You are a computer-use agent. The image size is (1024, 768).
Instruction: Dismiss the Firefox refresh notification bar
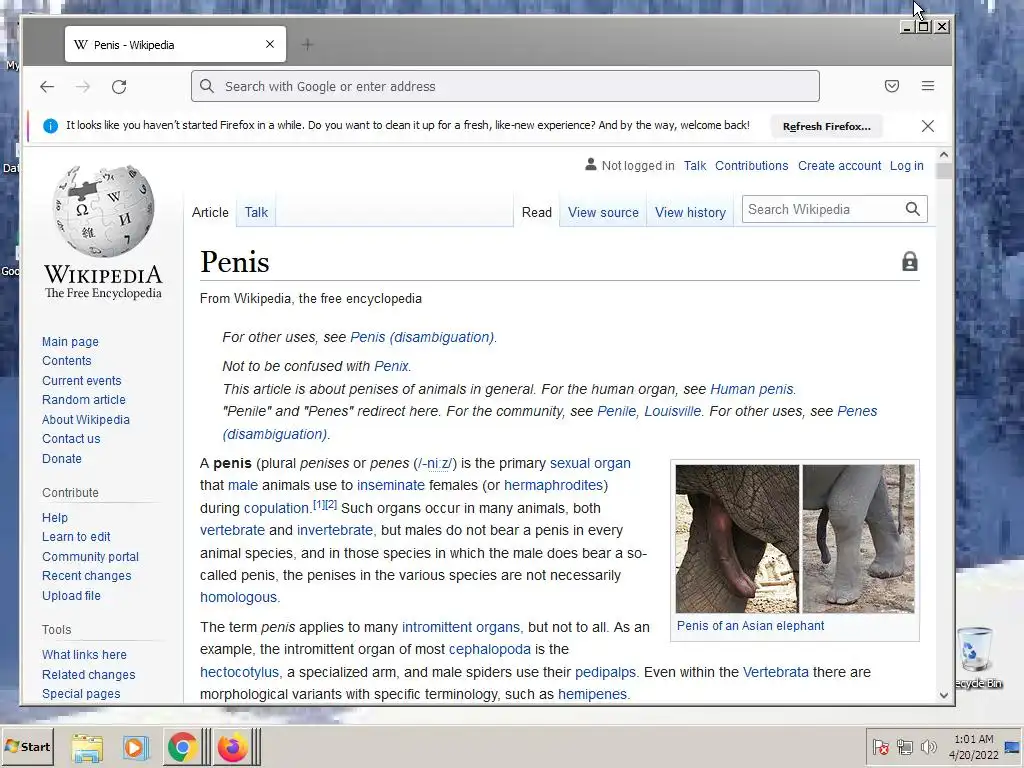click(928, 126)
